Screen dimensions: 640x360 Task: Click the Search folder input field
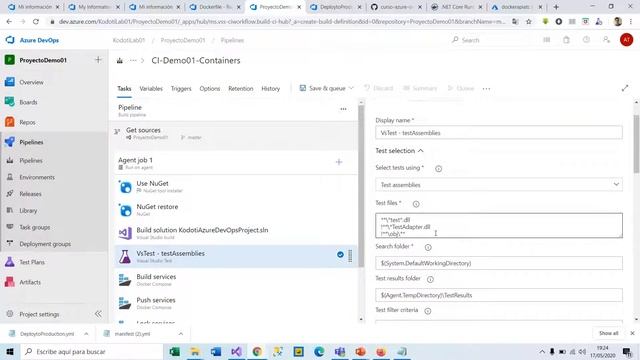[x=499, y=263]
